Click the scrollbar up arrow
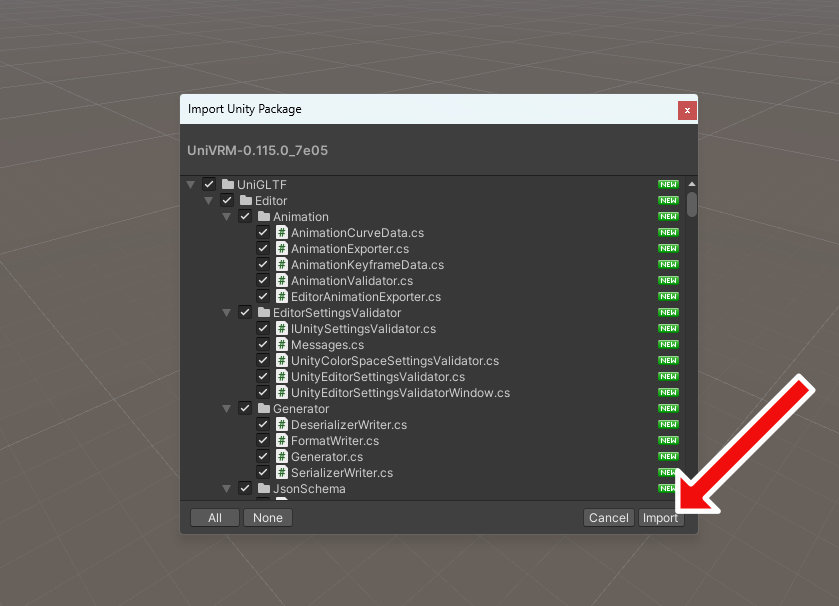 692,184
